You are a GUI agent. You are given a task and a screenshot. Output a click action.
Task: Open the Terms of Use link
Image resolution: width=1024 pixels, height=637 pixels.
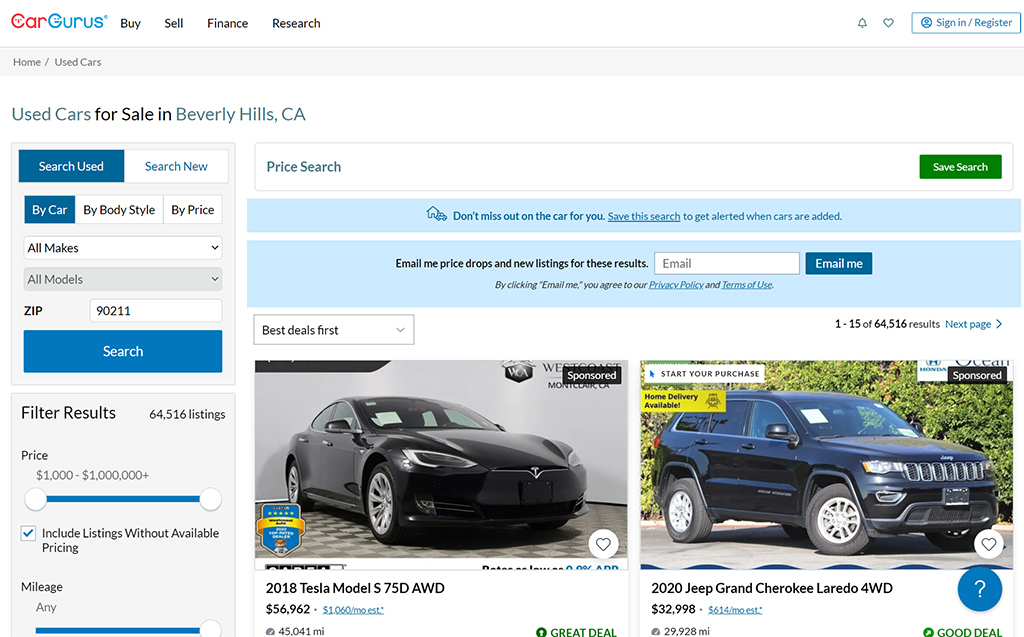tap(746, 285)
